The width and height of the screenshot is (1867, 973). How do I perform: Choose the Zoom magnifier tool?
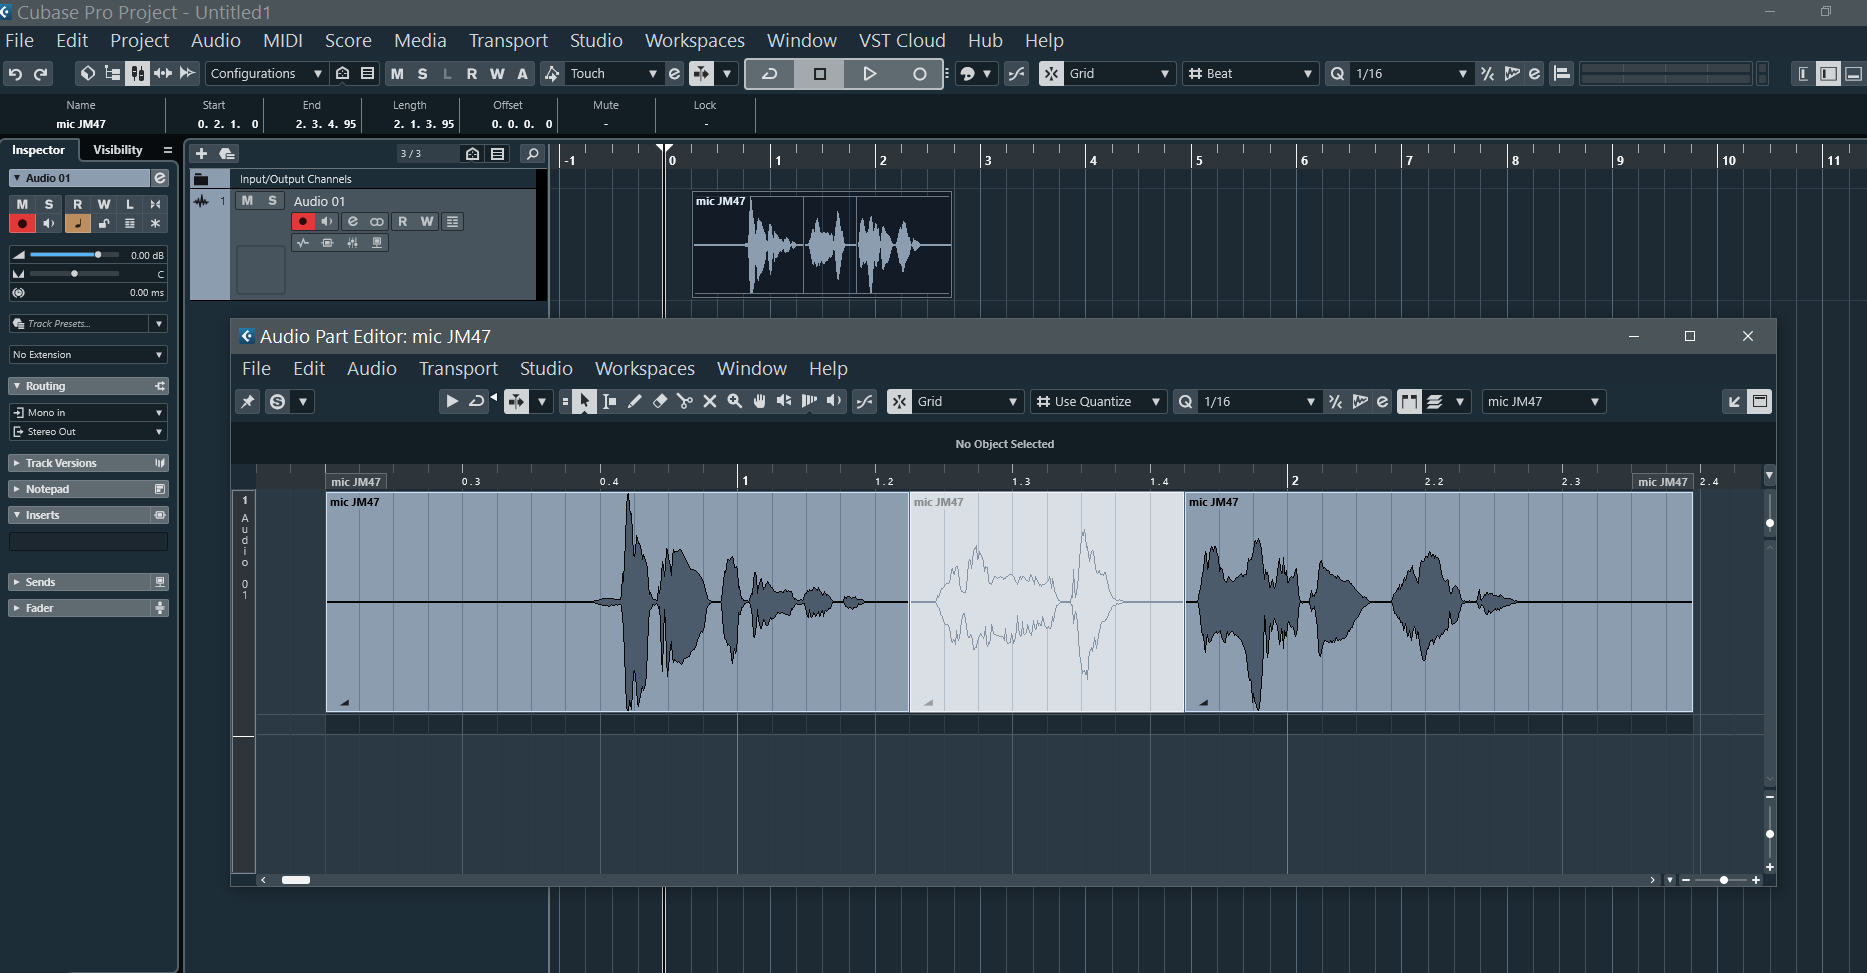coord(735,402)
